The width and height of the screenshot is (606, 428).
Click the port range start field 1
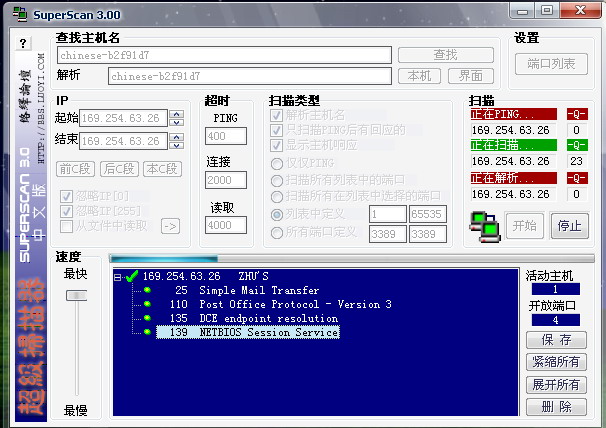[388, 214]
